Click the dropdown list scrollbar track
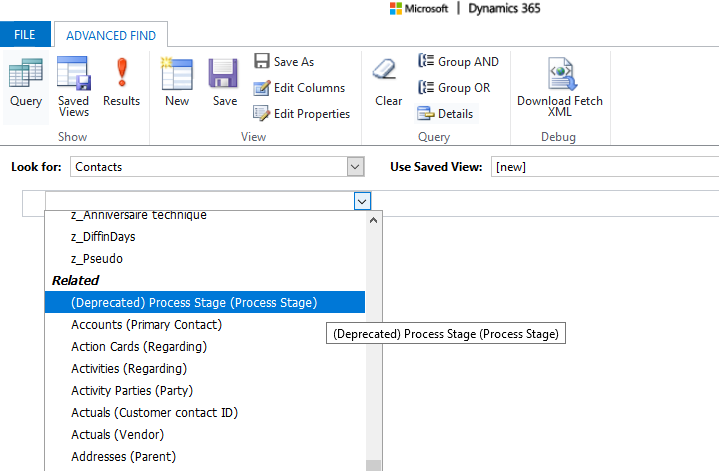Image resolution: width=719 pixels, height=471 pixels. [373, 344]
